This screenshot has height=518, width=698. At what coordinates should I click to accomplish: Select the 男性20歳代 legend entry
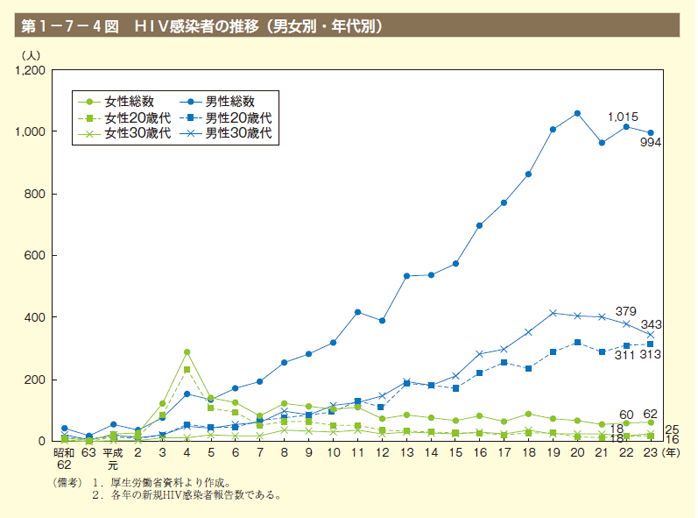coord(226,118)
